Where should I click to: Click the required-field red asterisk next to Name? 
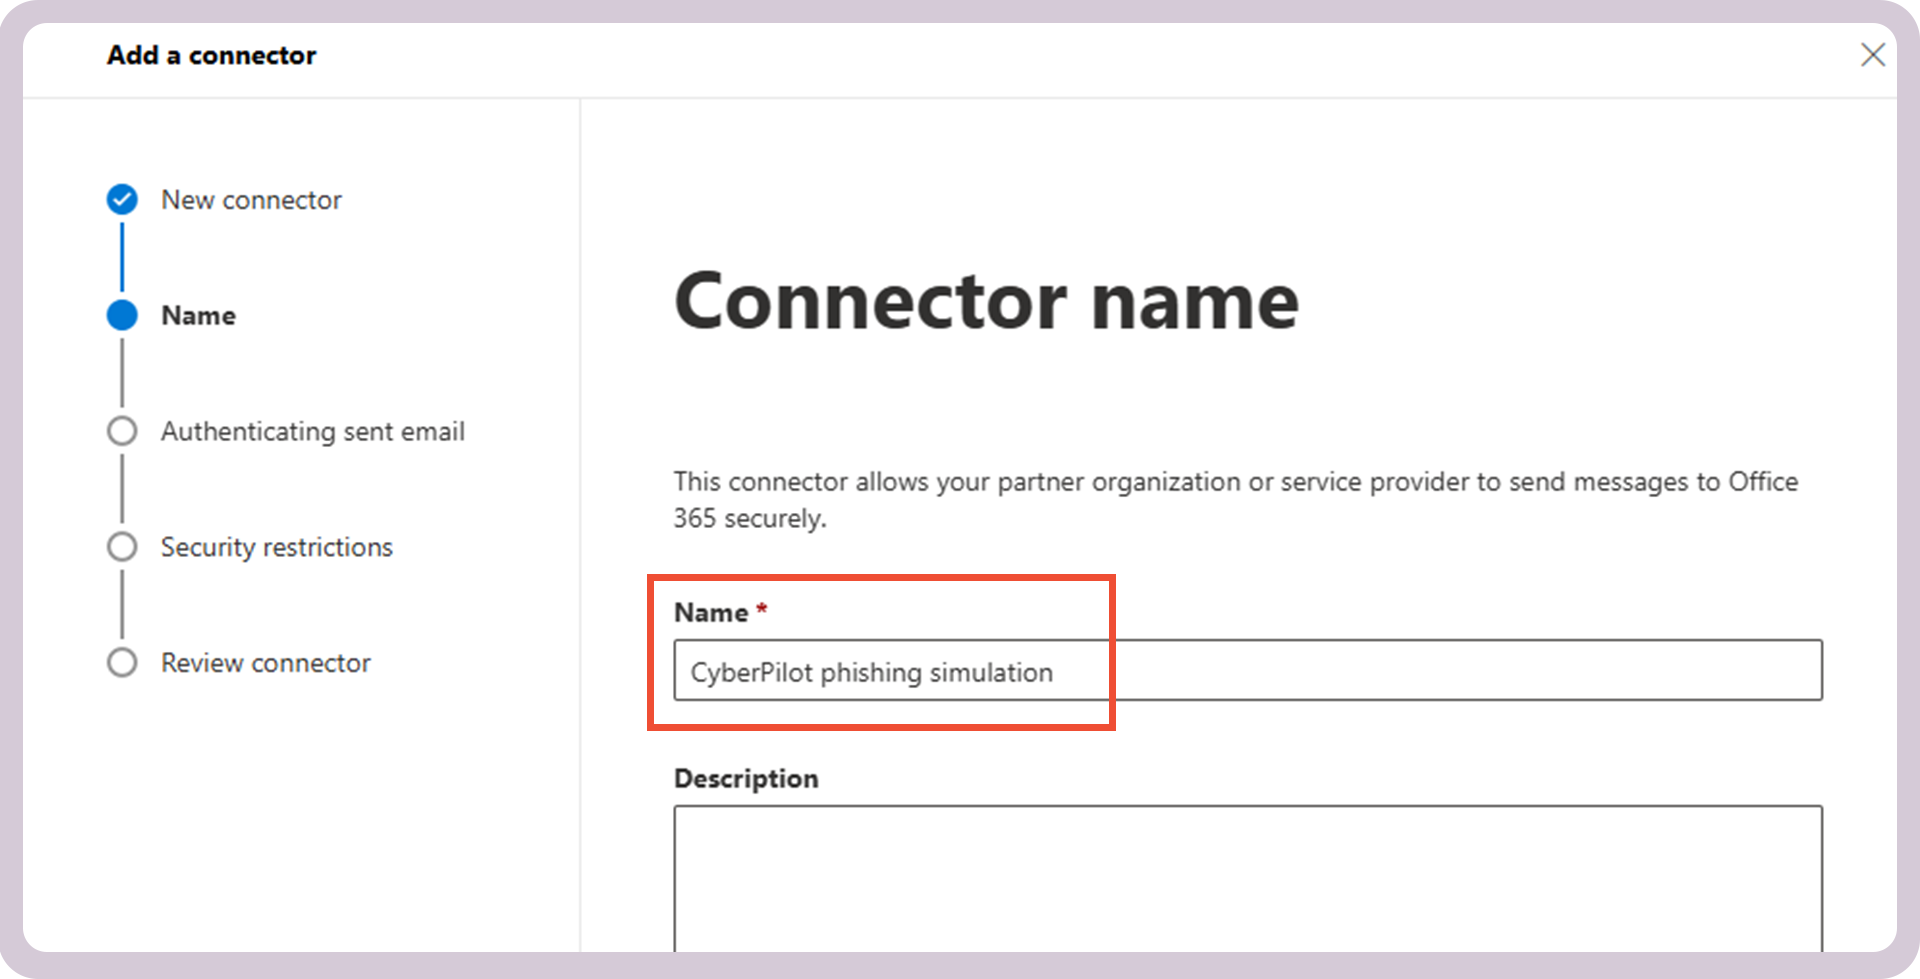point(761,610)
